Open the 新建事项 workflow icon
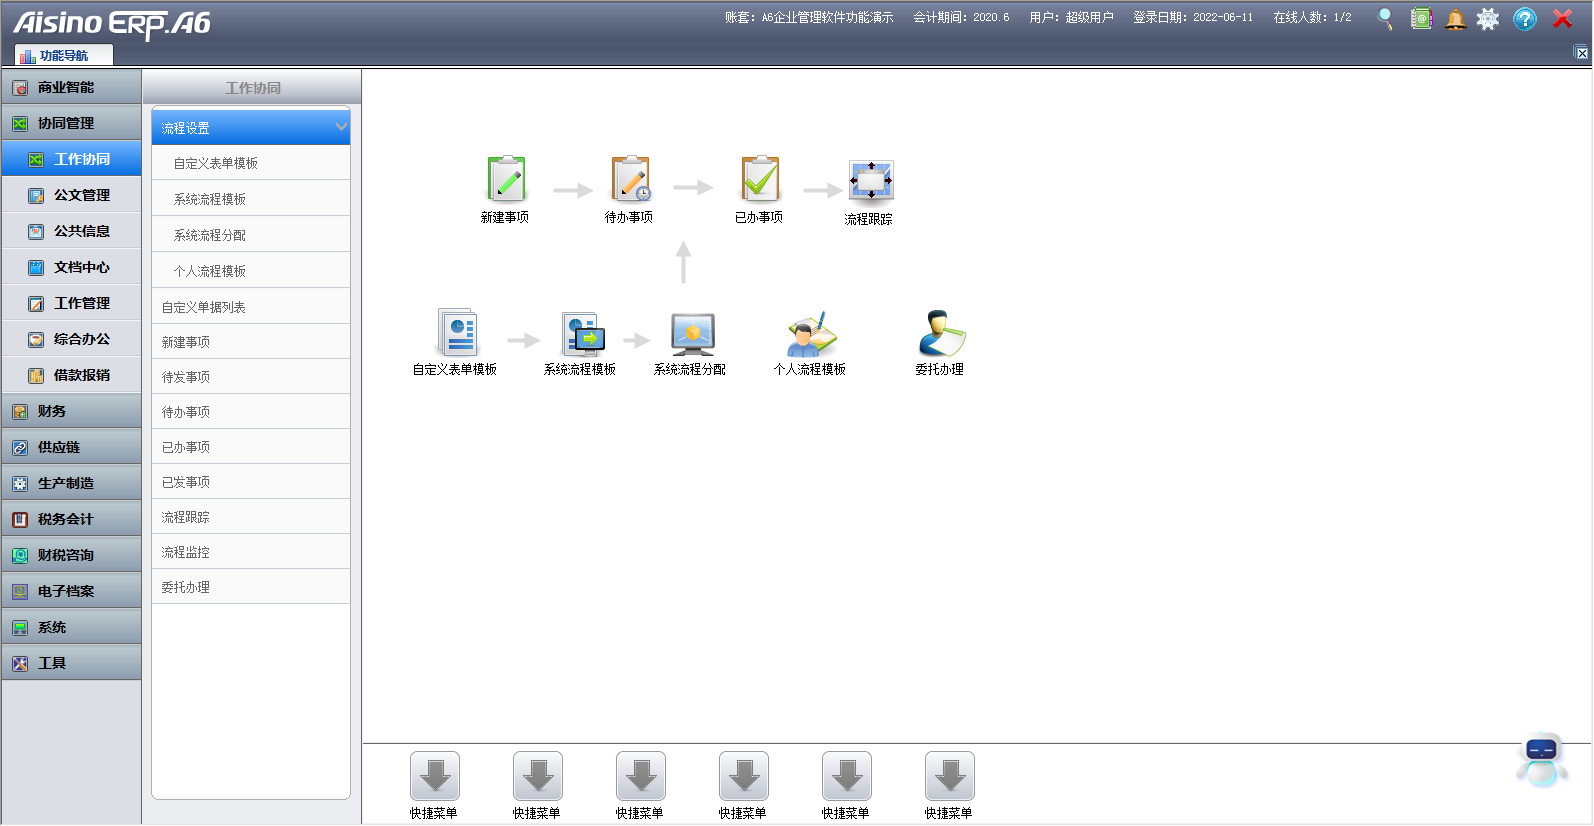This screenshot has width=1594, height=826. [506, 180]
